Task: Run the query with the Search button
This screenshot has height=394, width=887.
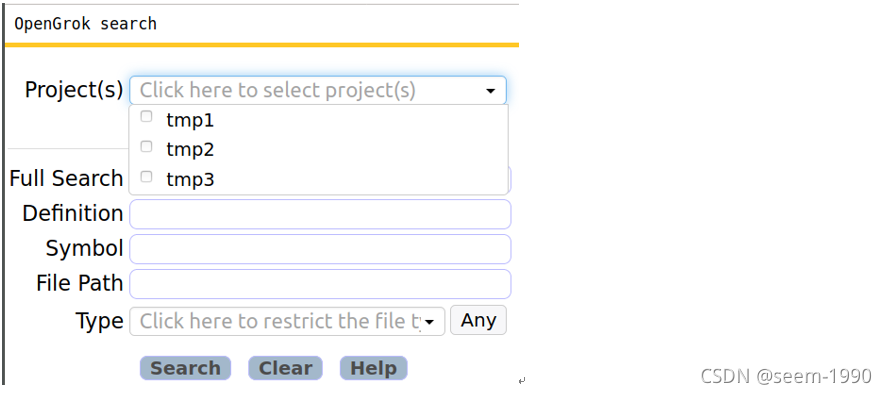Action: coord(186,368)
